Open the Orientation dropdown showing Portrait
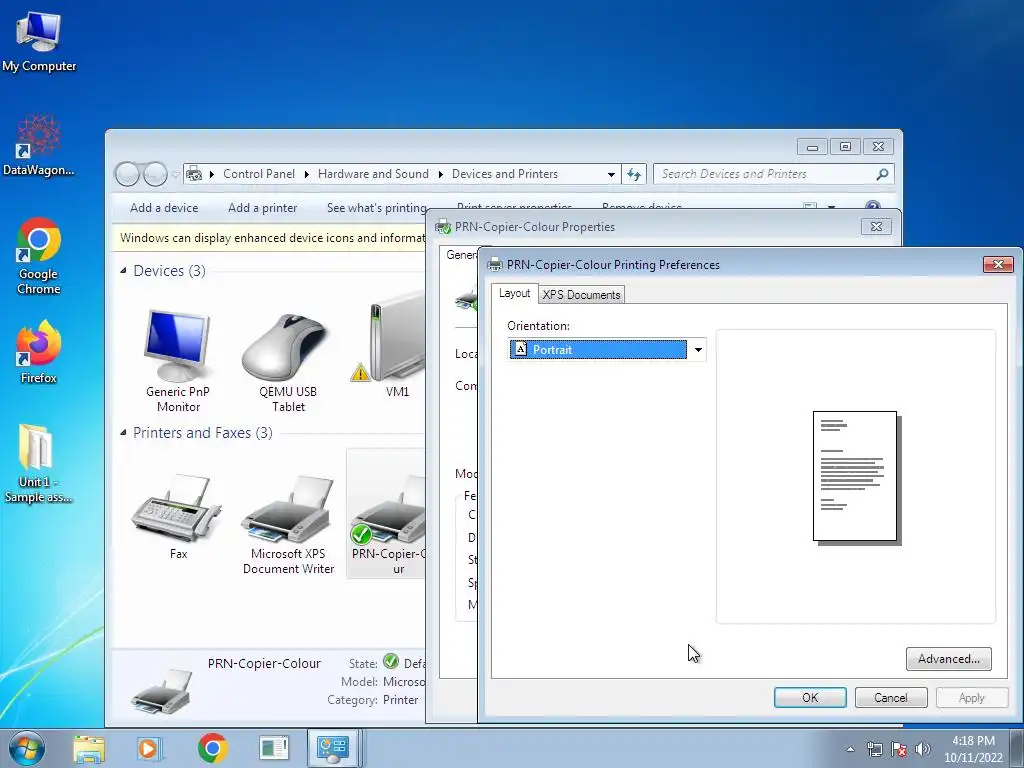1024x768 pixels. 607,350
